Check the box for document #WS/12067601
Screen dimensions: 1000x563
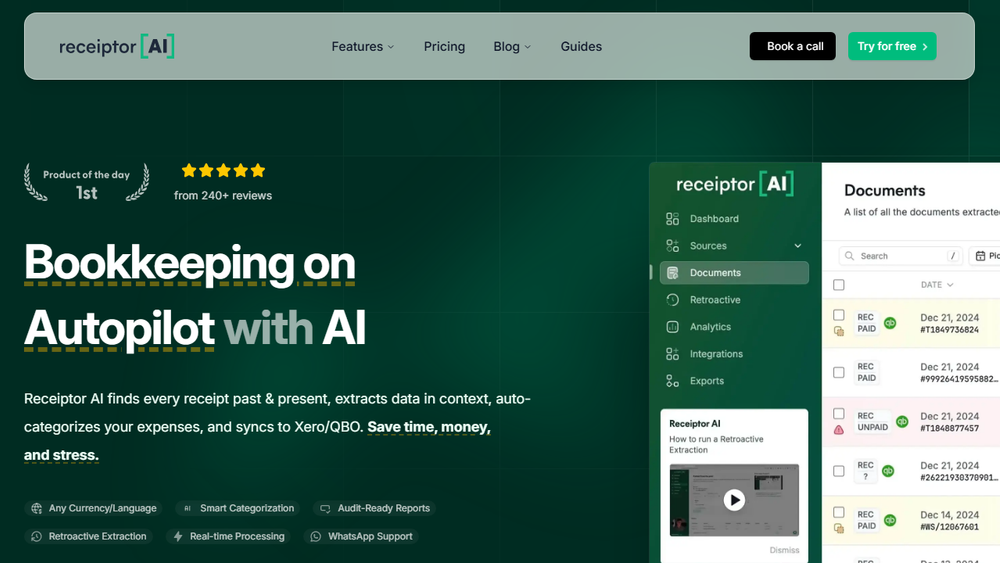(839, 513)
